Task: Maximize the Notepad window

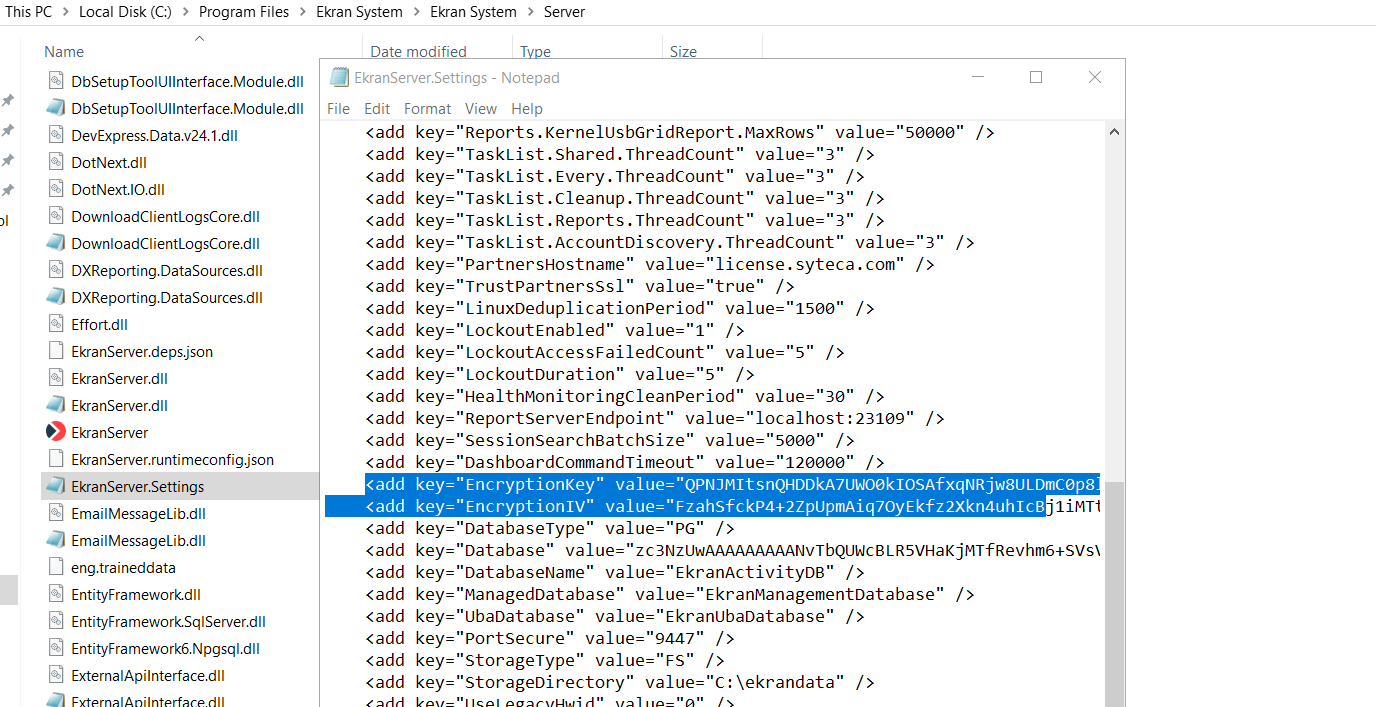Action: coord(1036,77)
